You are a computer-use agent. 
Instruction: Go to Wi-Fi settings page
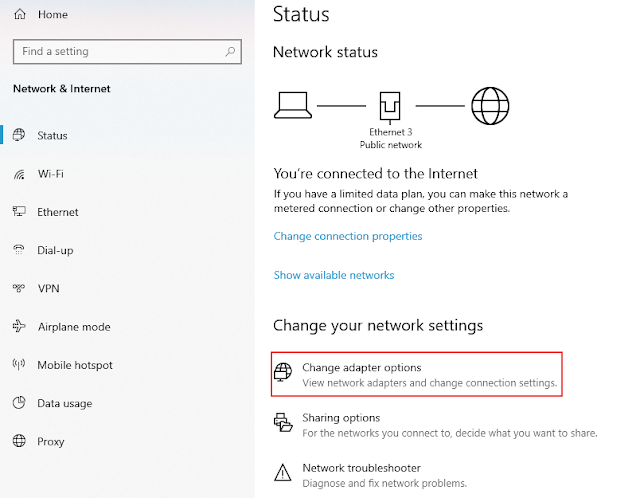coord(50,174)
